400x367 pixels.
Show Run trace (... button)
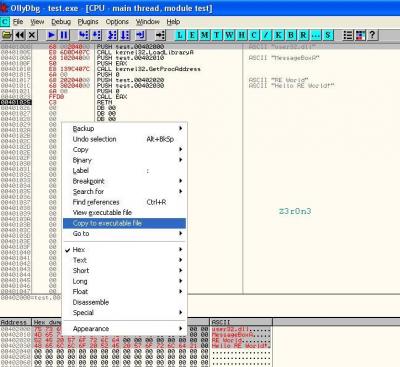[x=316, y=35]
